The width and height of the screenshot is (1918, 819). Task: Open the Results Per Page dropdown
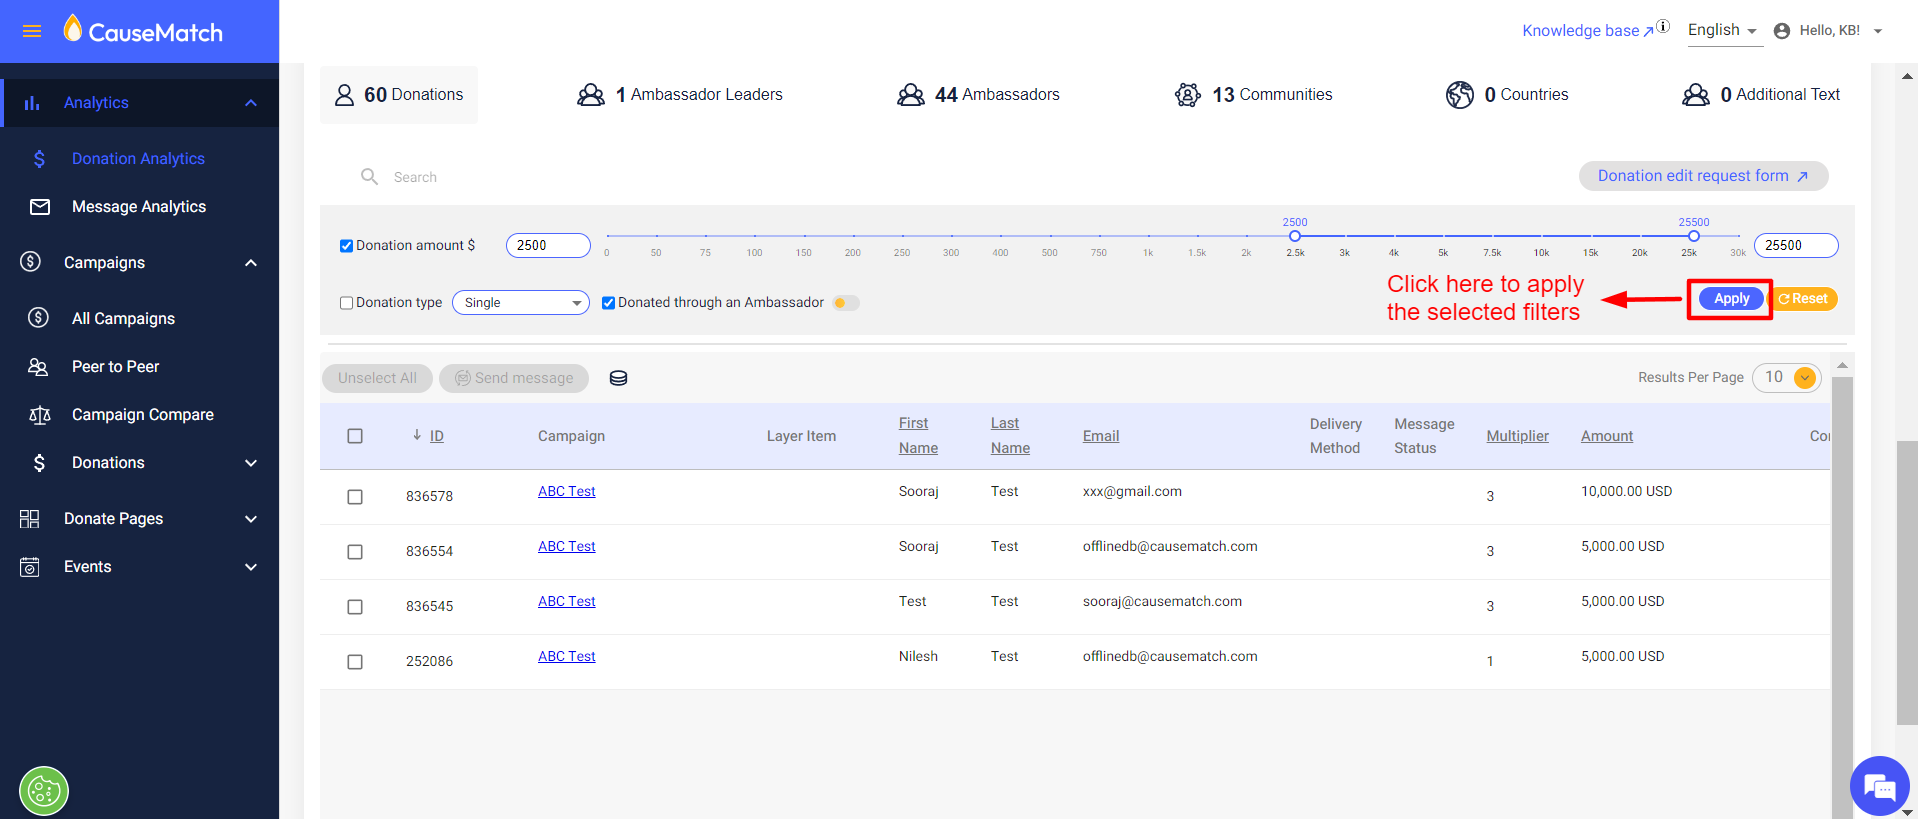(x=1787, y=377)
